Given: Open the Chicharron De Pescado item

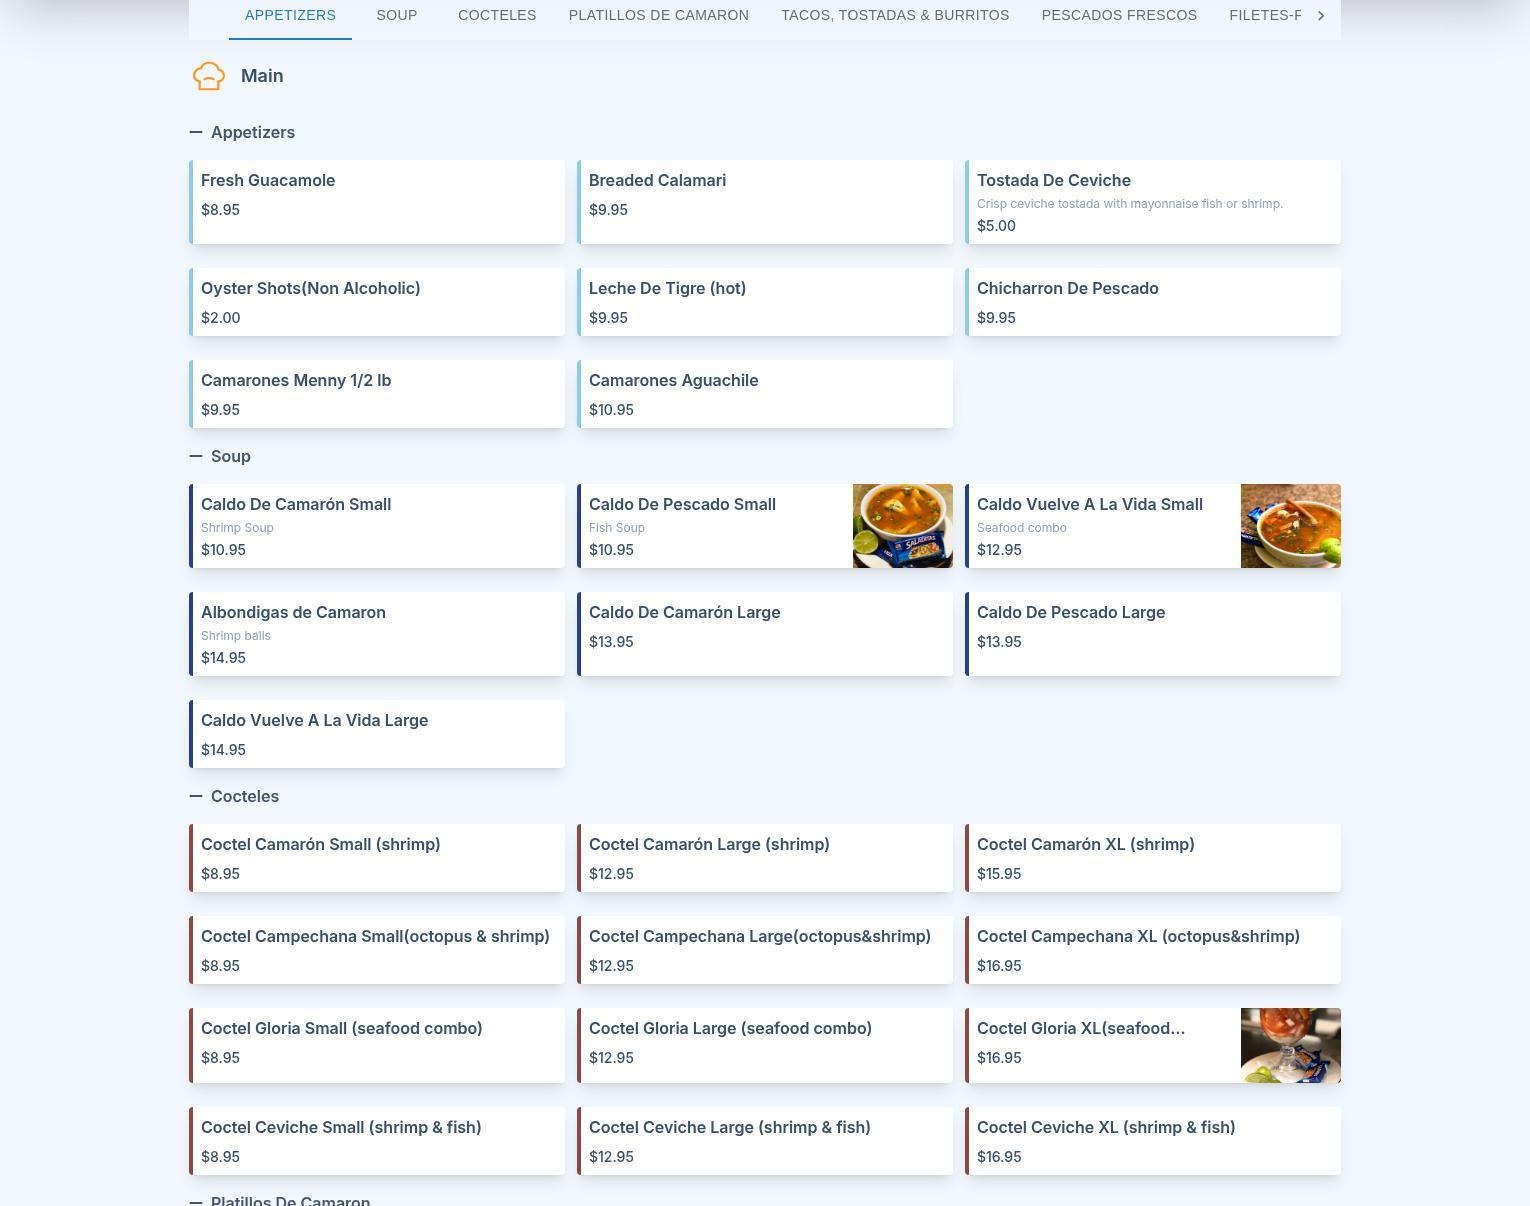Looking at the screenshot, I should point(1153,302).
